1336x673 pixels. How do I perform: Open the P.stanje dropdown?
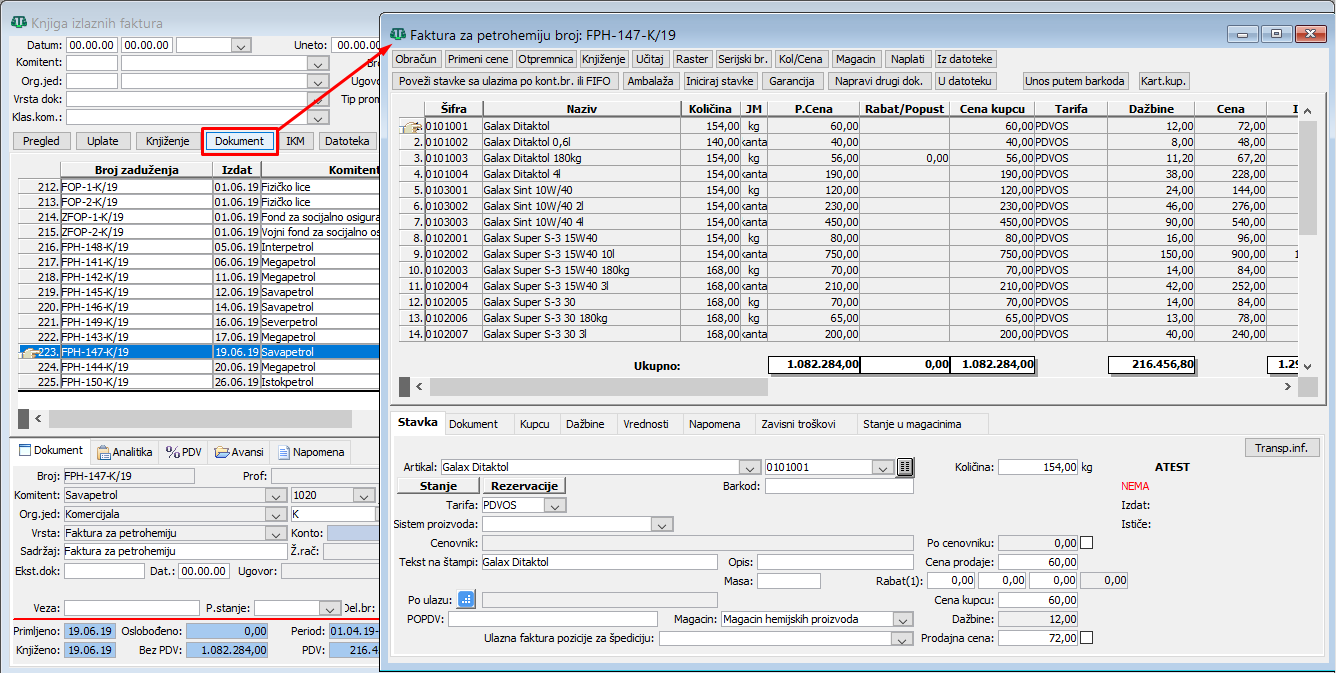coord(330,608)
